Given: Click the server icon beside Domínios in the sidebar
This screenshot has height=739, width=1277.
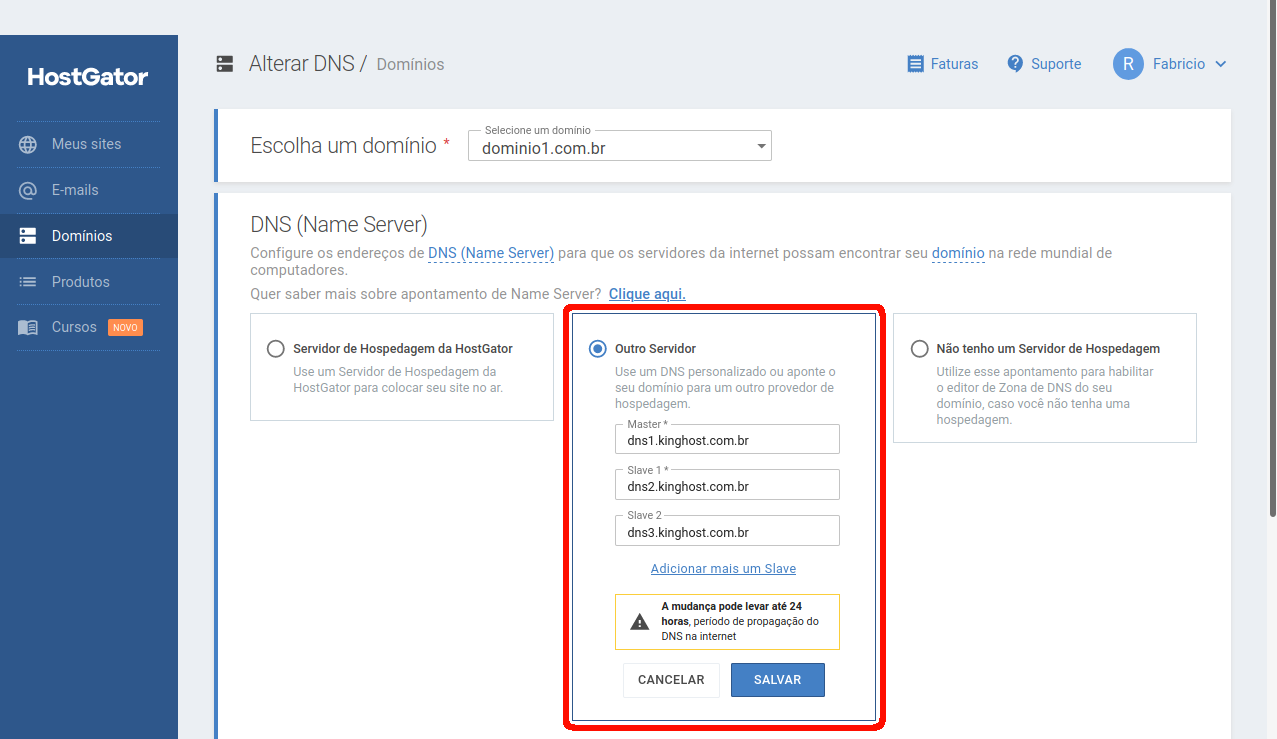Looking at the screenshot, I should (x=28, y=236).
